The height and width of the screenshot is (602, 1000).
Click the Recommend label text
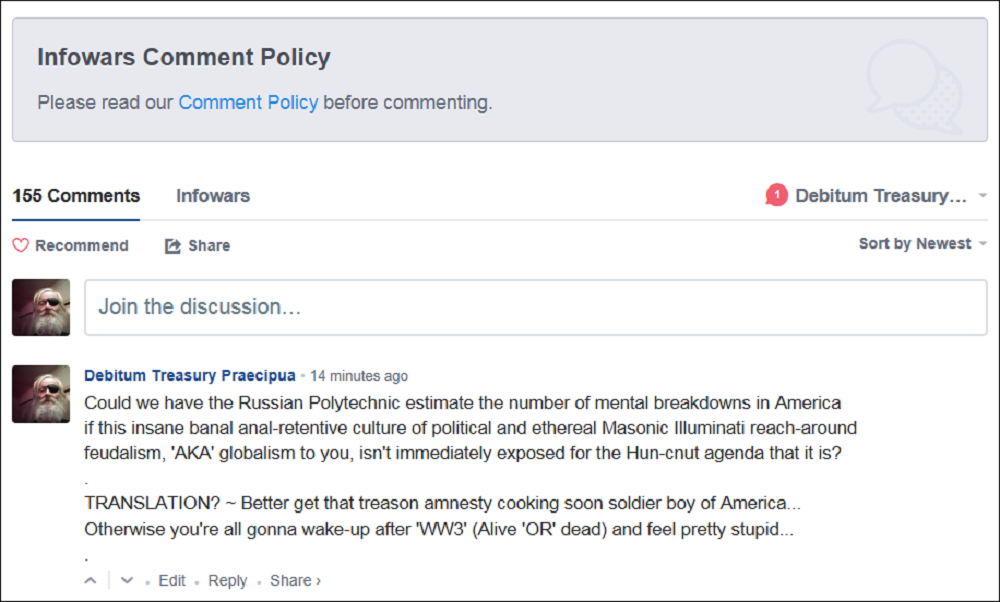(x=82, y=246)
